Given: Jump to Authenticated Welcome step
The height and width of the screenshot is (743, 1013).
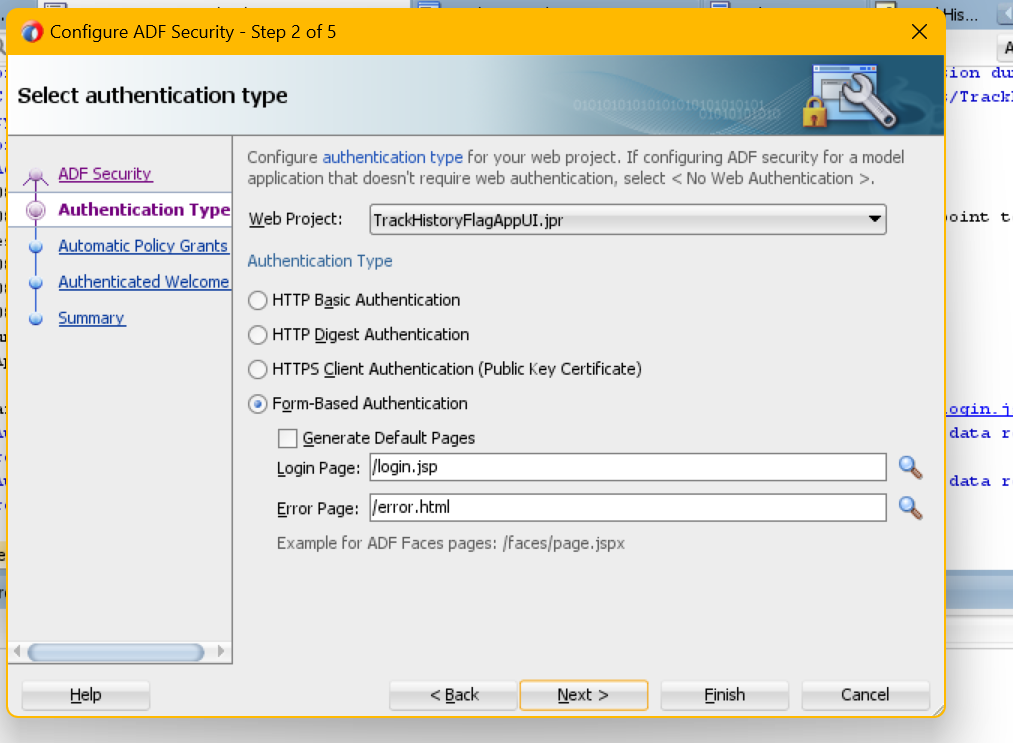Looking at the screenshot, I should click(144, 282).
